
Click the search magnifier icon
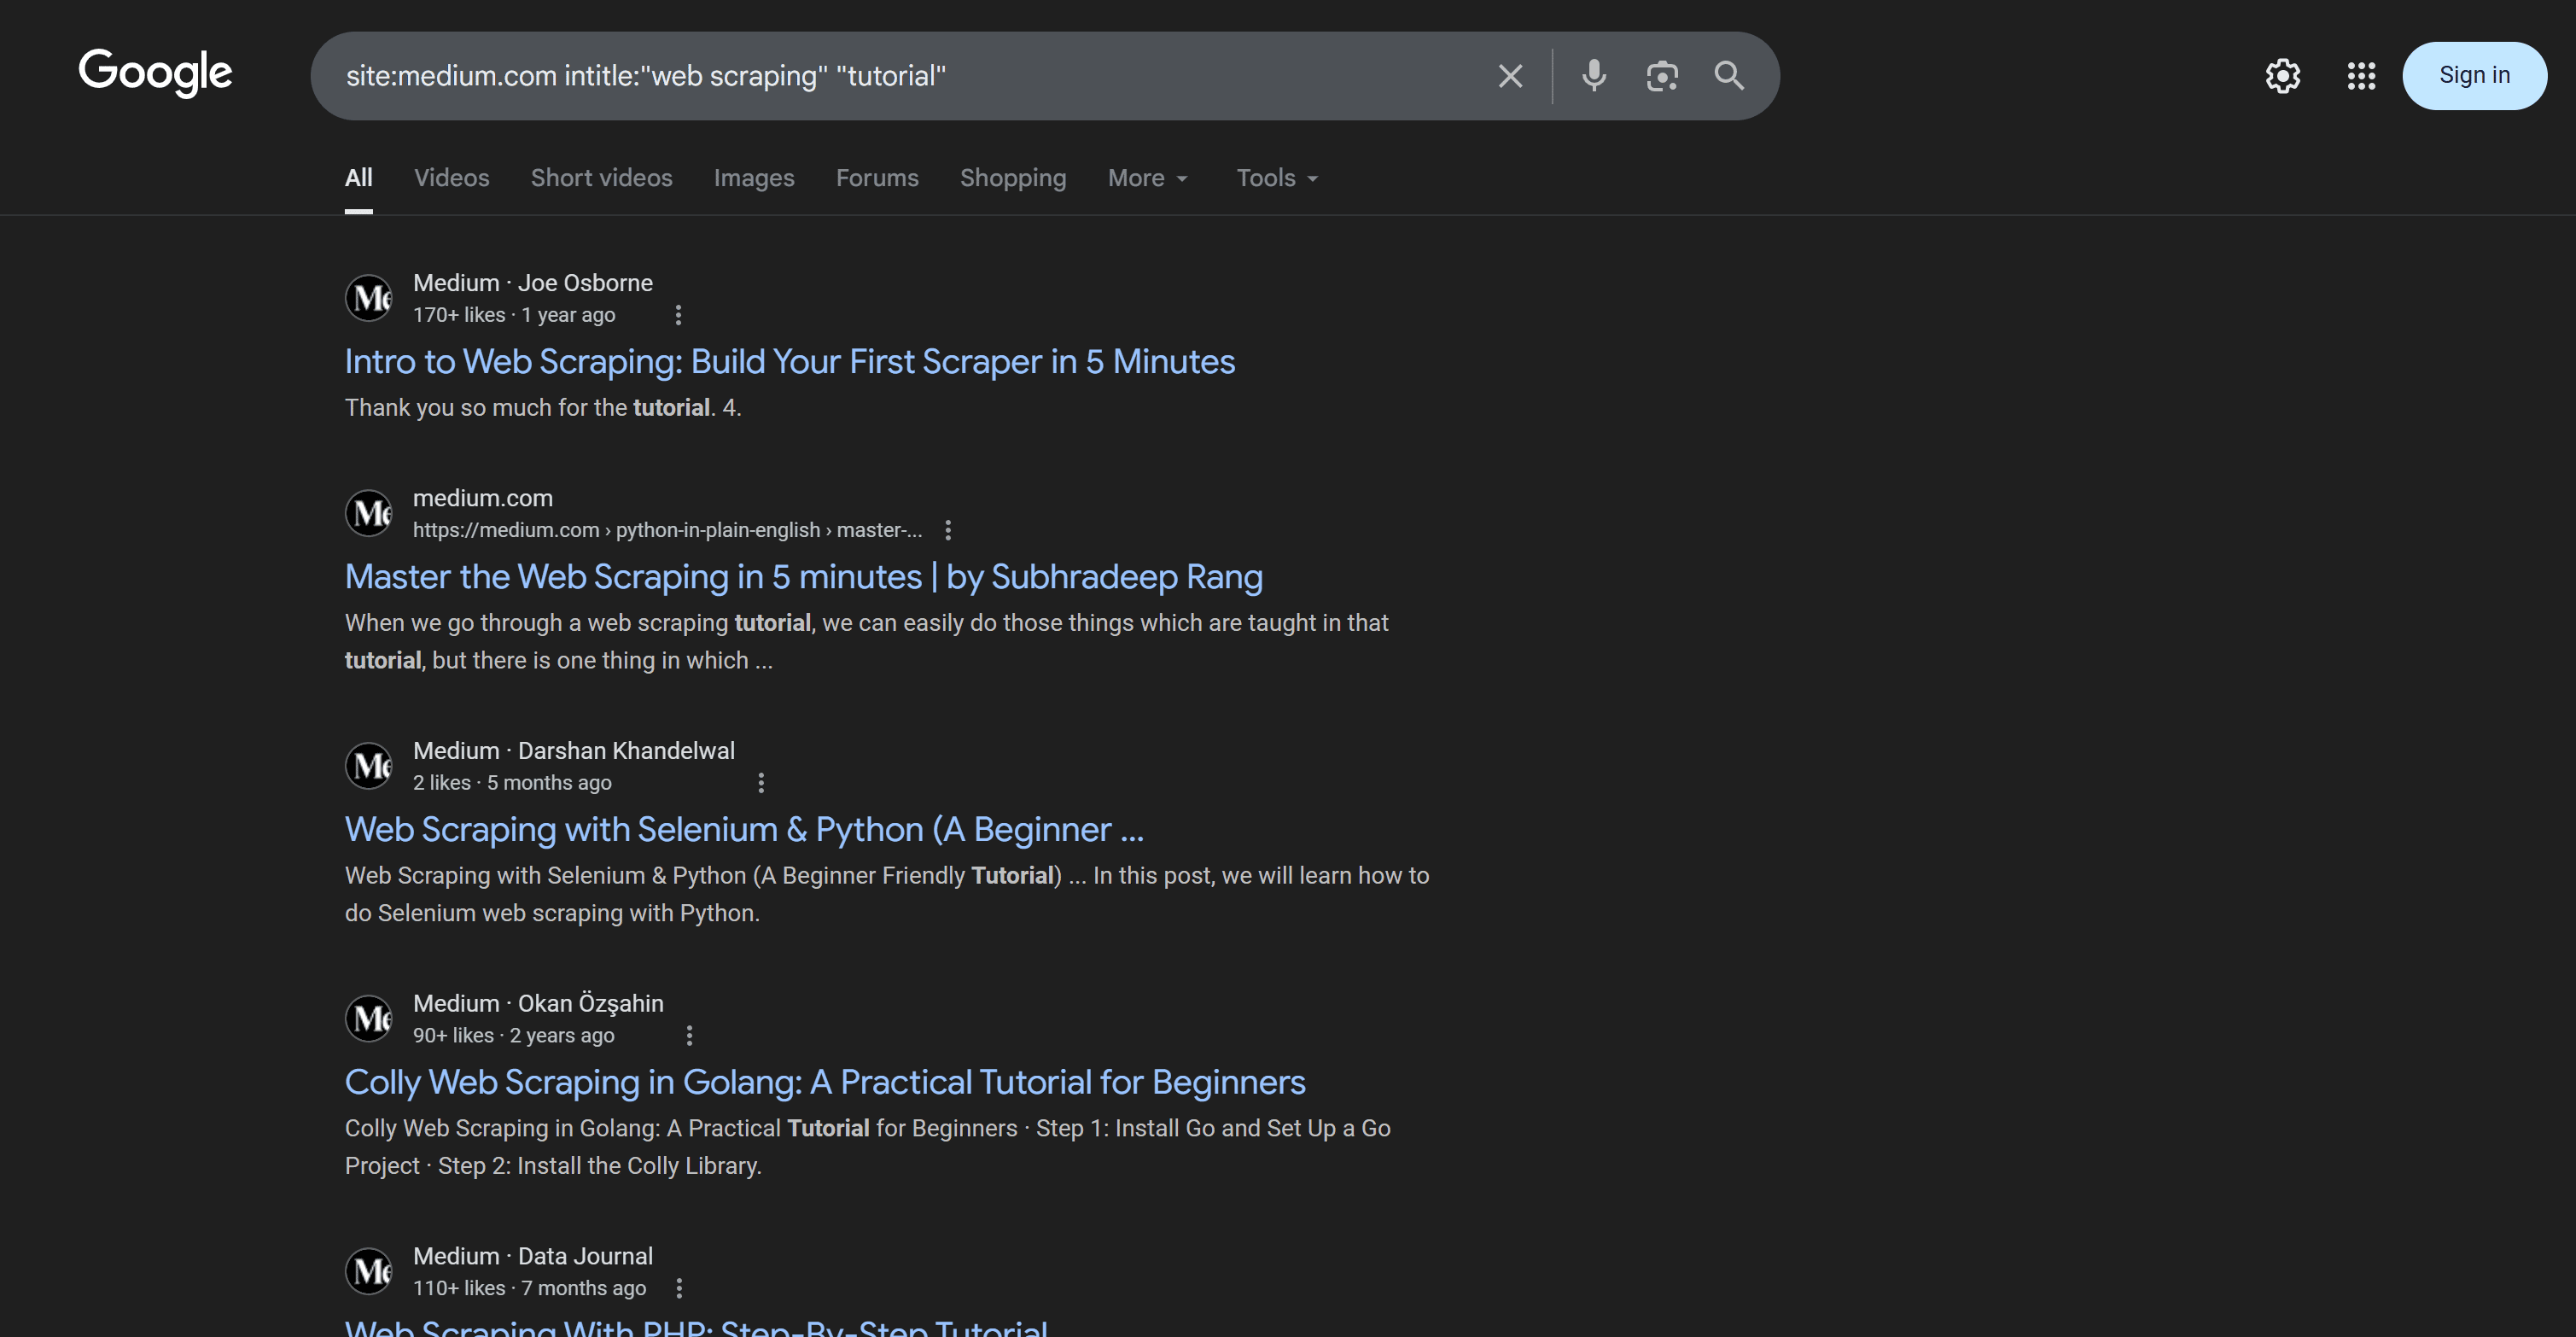1729,75
